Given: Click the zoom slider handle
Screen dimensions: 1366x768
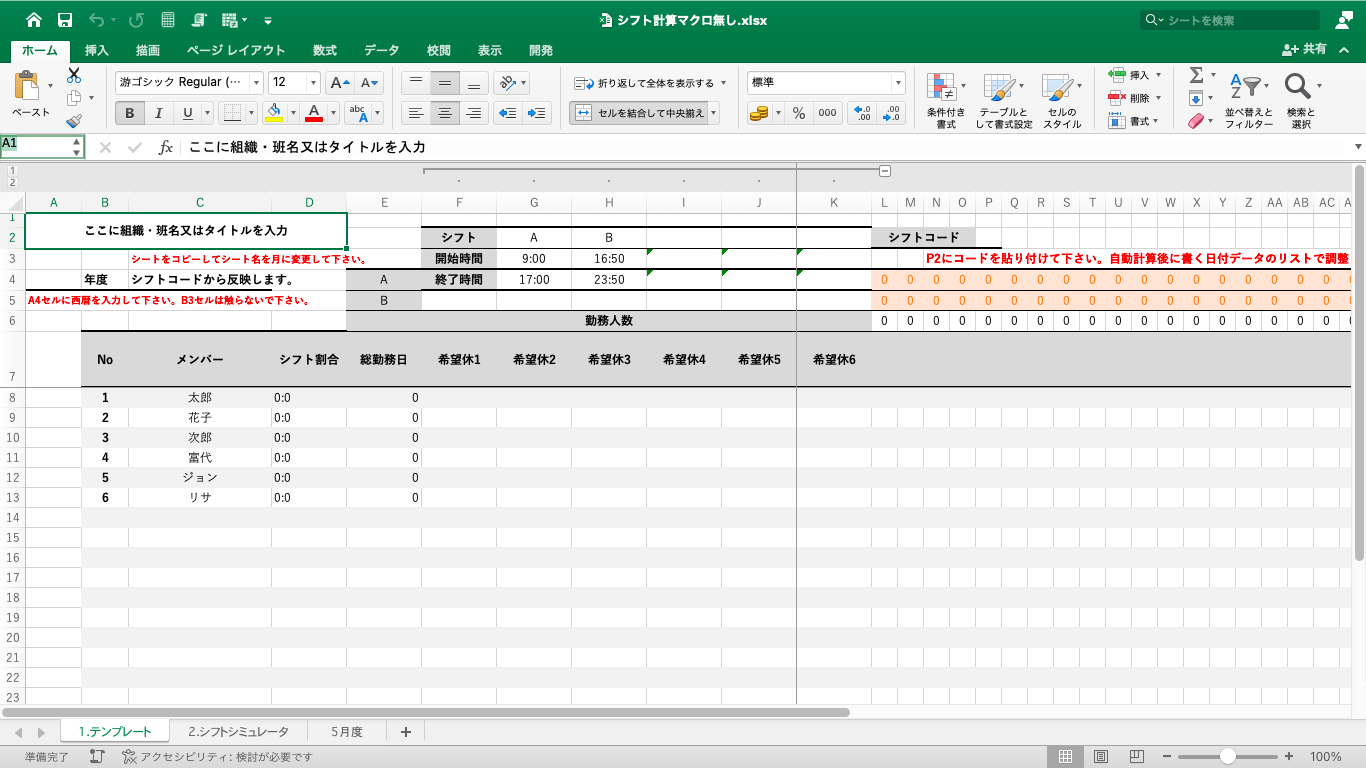Looking at the screenshot, I should pos(1227,757).
